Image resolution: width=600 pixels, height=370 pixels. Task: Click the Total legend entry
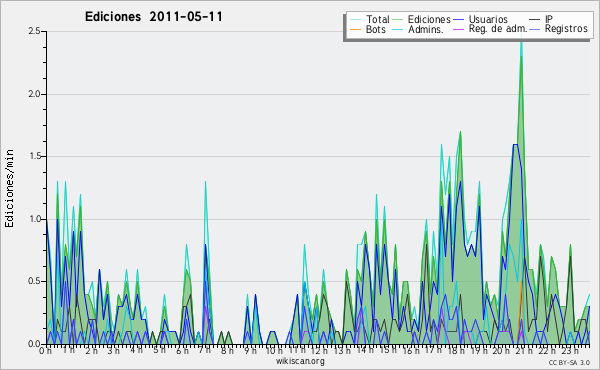pos(370,19)
